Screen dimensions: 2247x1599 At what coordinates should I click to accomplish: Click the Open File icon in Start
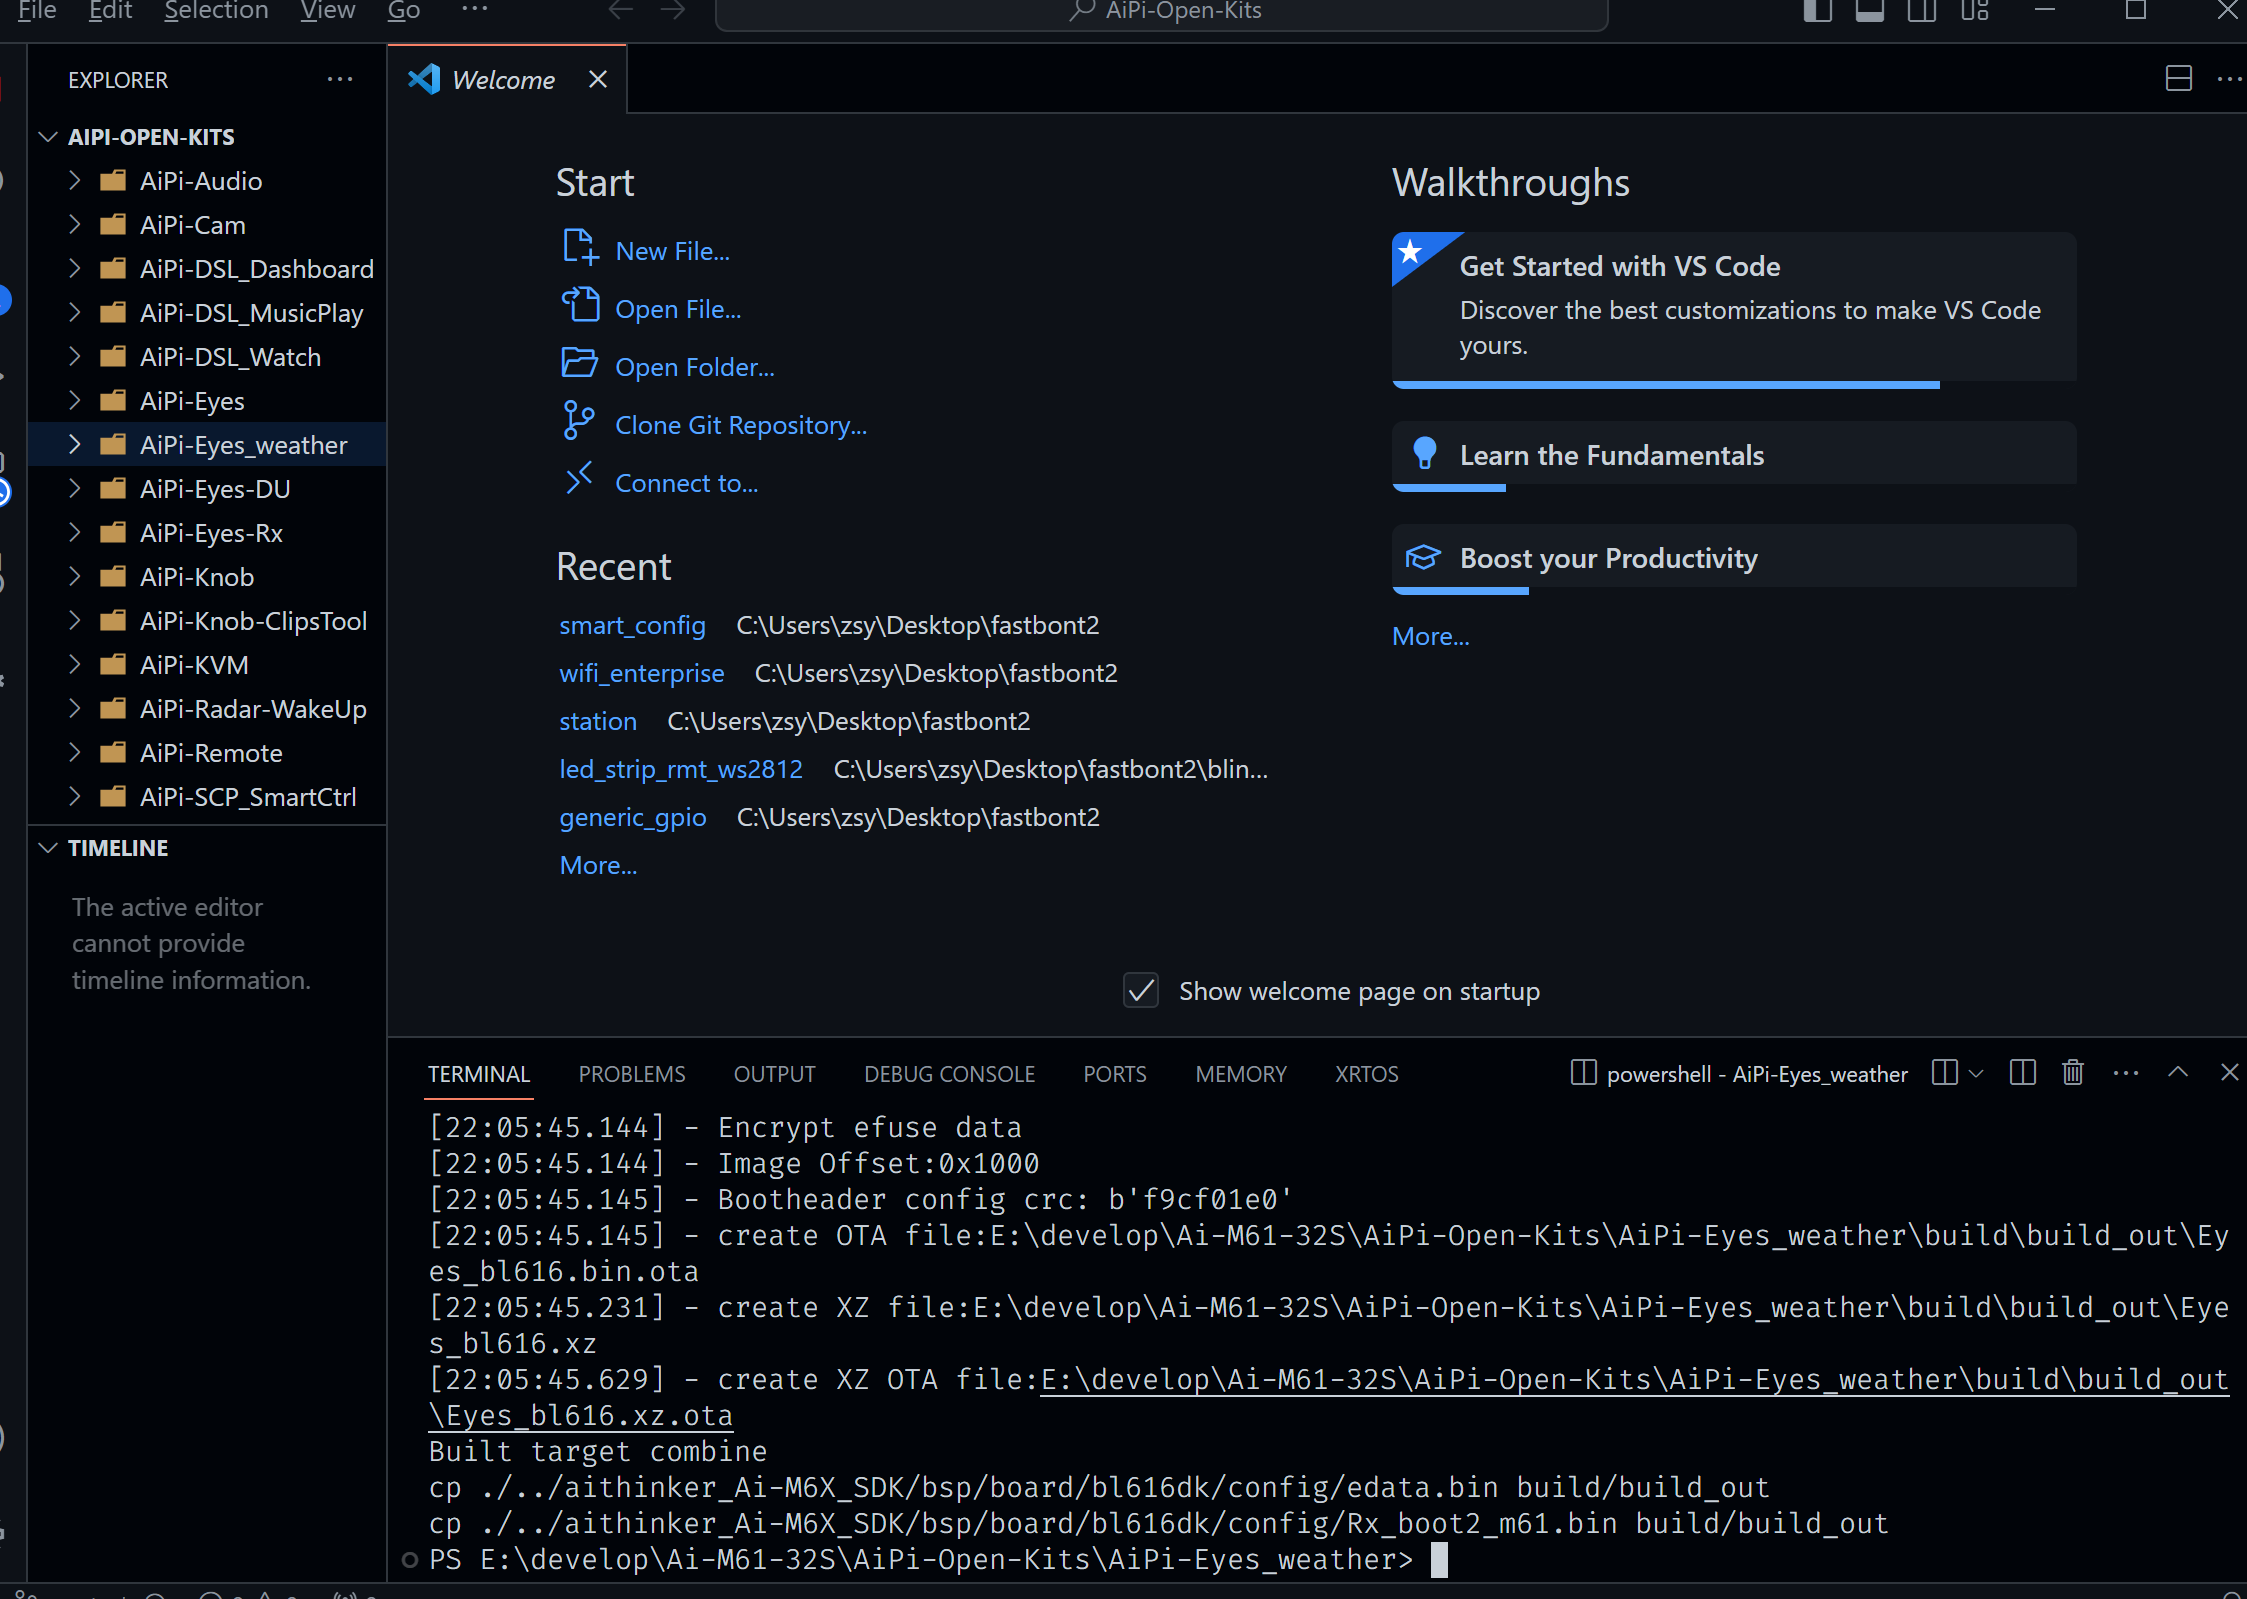tap(579, 306)
